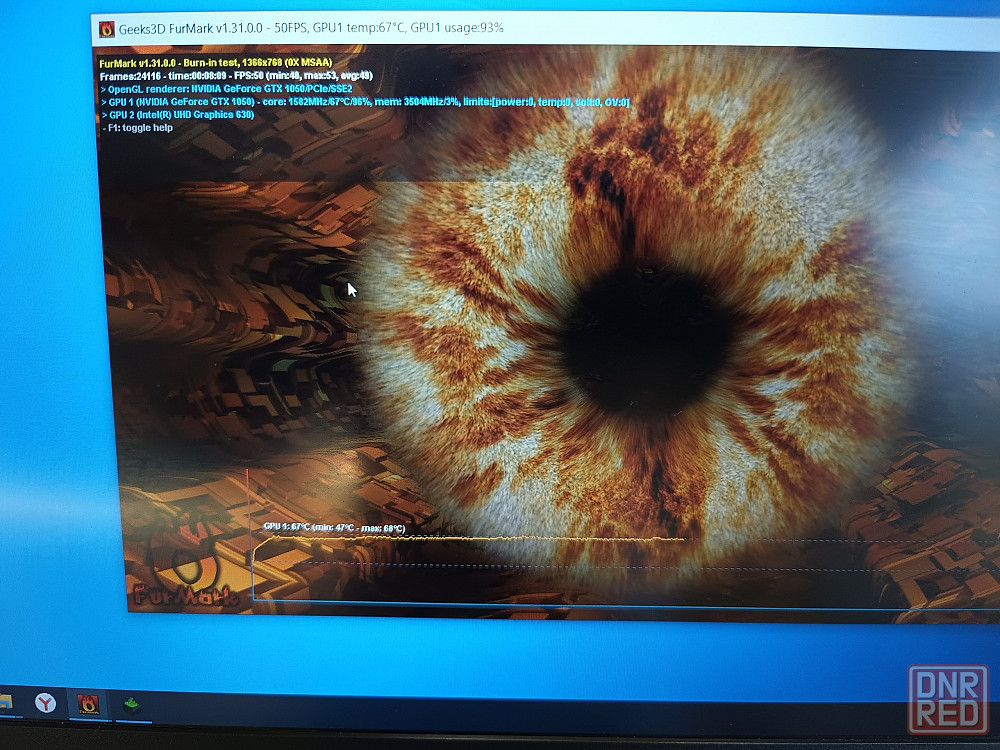
Task: Open Yandex Browser from the taskbar
Action: point(45,702)
